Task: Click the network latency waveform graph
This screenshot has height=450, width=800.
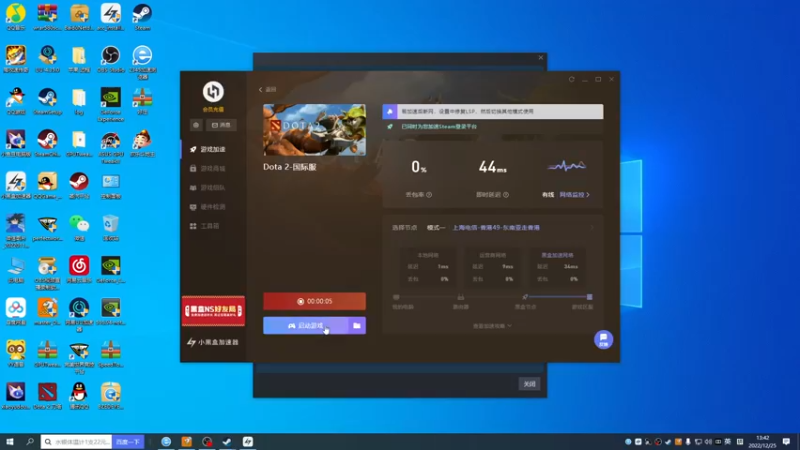Action: tap(566, 166)
